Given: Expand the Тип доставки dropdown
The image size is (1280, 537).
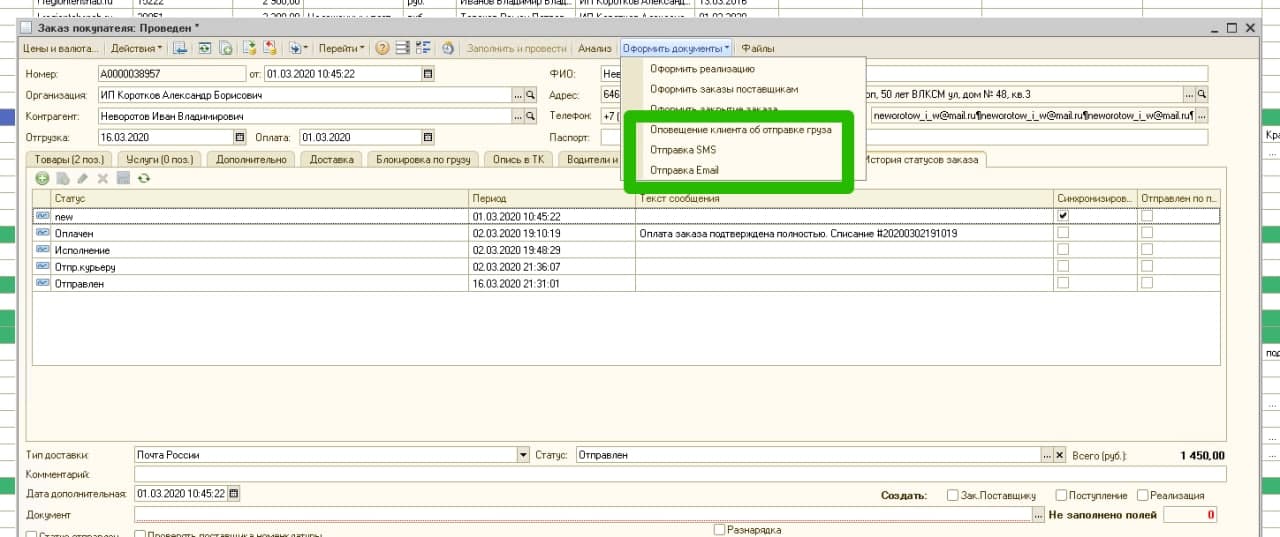Looking at the screenshot, I should pos(523,455).
